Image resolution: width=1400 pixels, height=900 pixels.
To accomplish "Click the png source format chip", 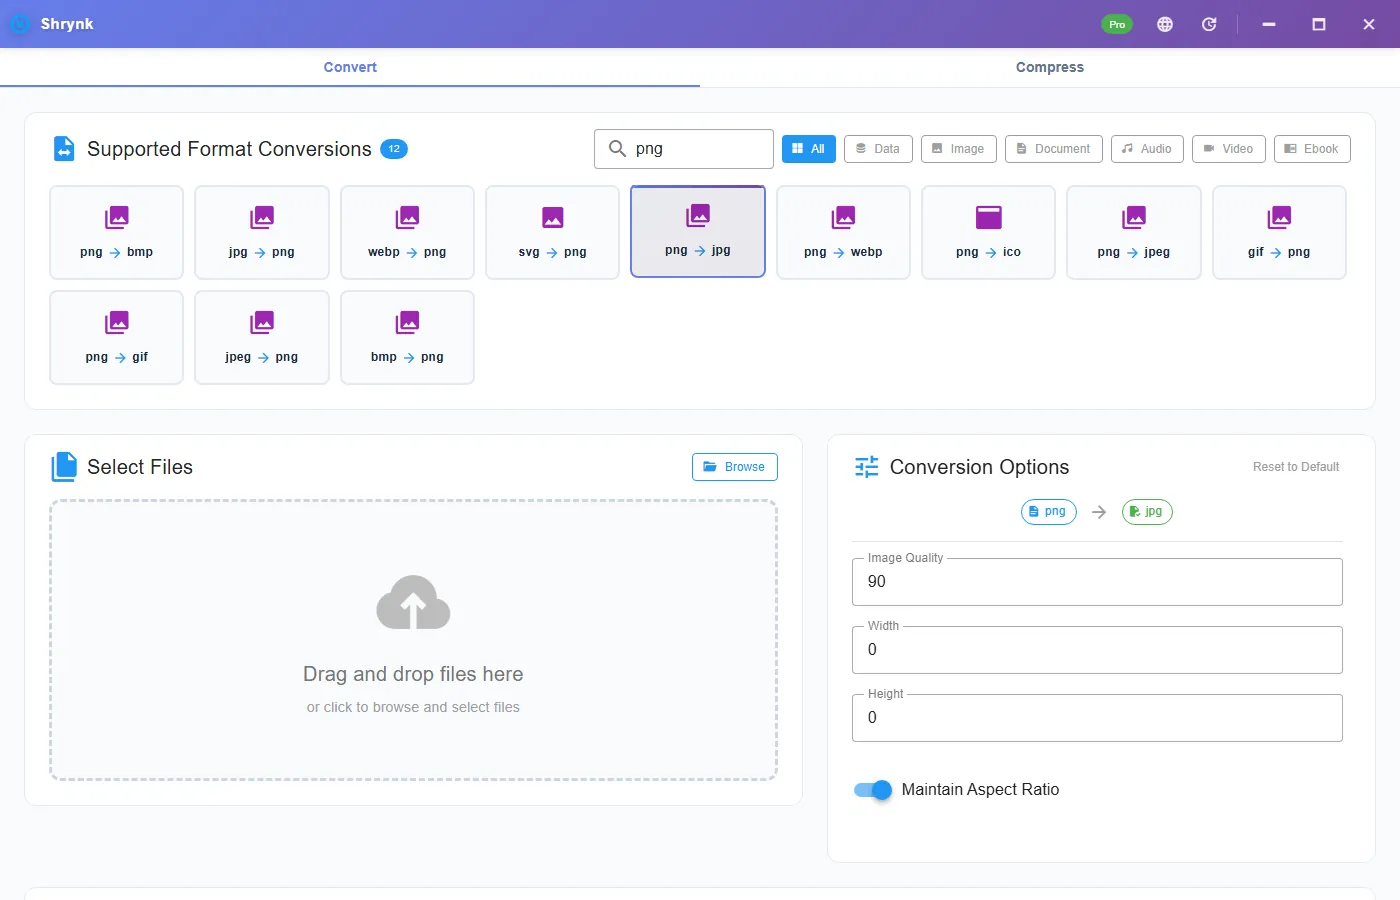I will point(1049,512).
